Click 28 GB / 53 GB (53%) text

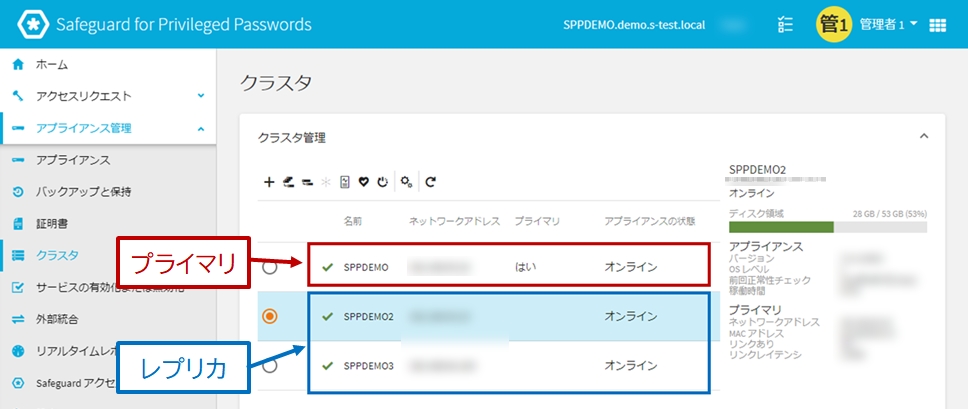tap(889, 214)
